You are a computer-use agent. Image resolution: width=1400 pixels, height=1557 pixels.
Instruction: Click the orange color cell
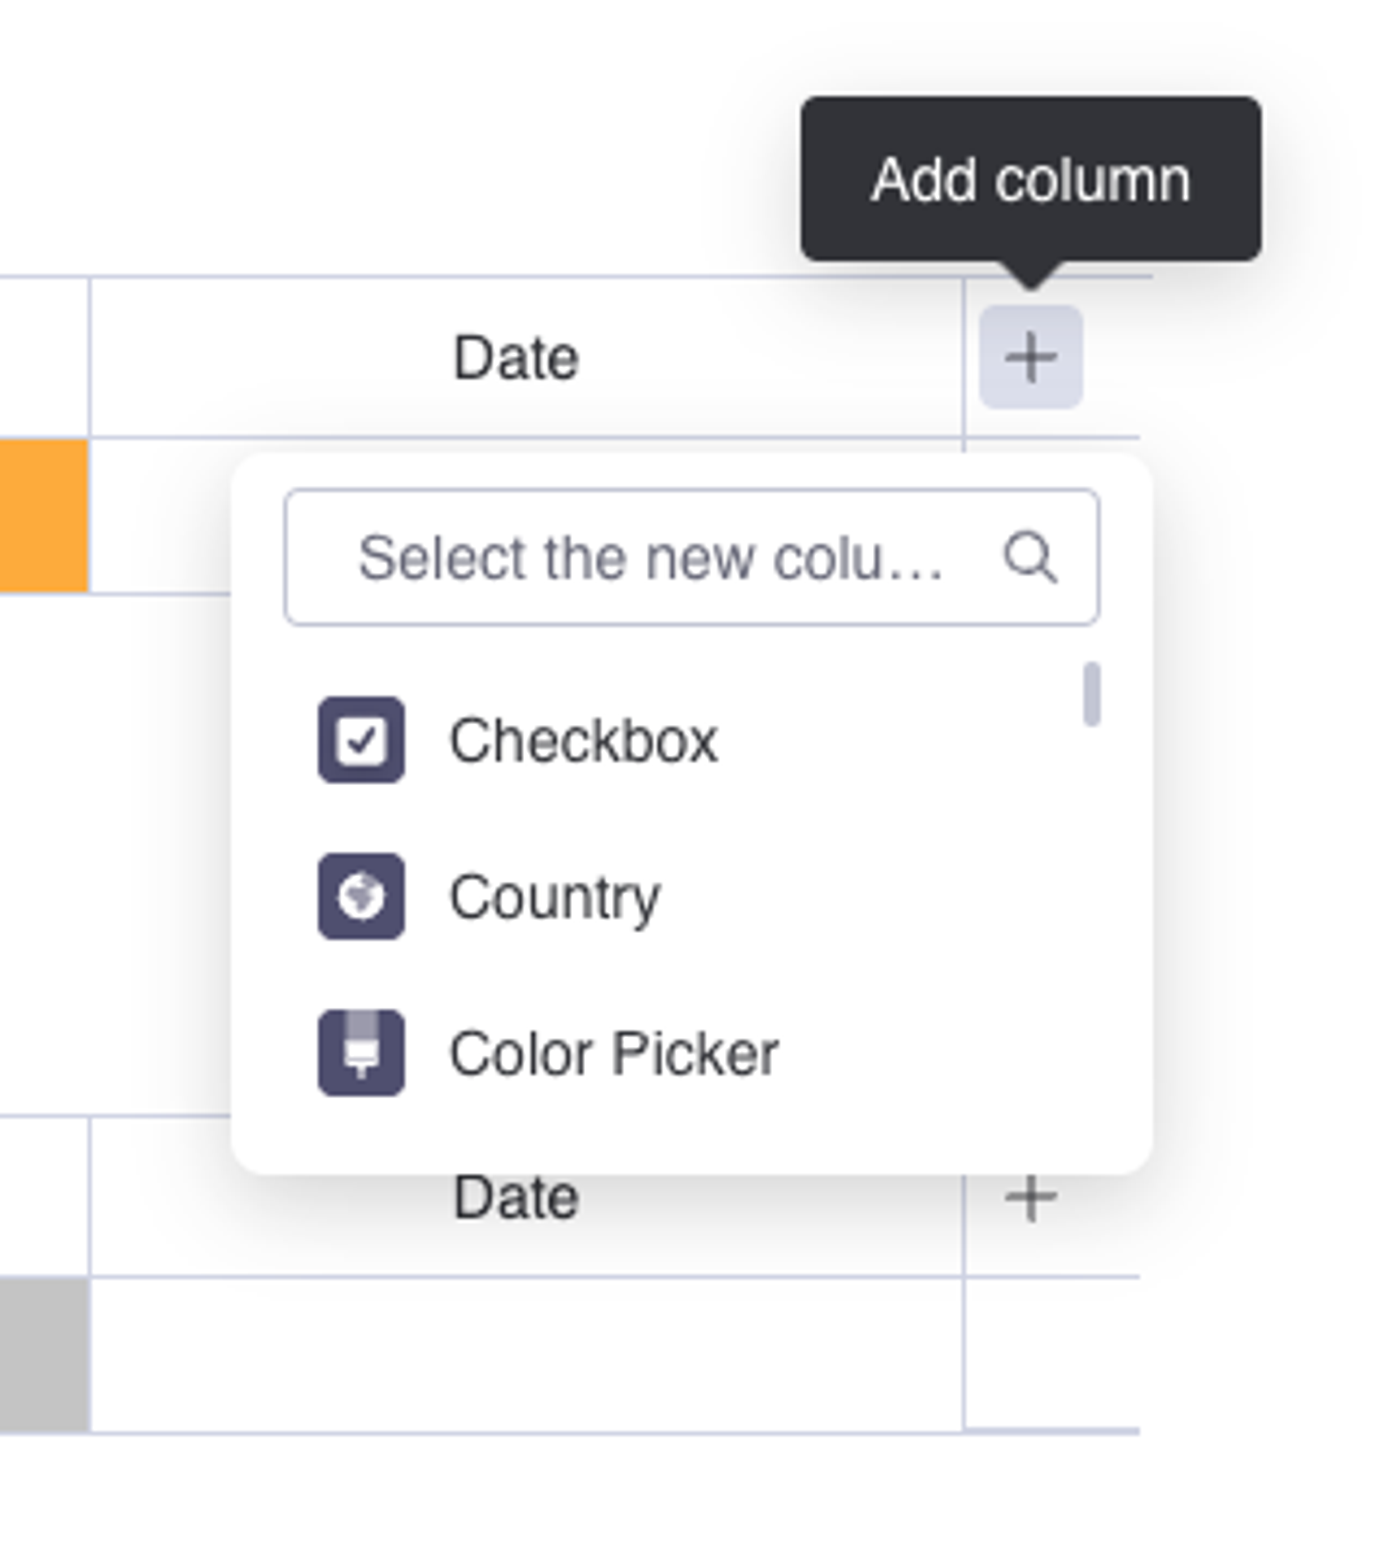tap(44, 515)
